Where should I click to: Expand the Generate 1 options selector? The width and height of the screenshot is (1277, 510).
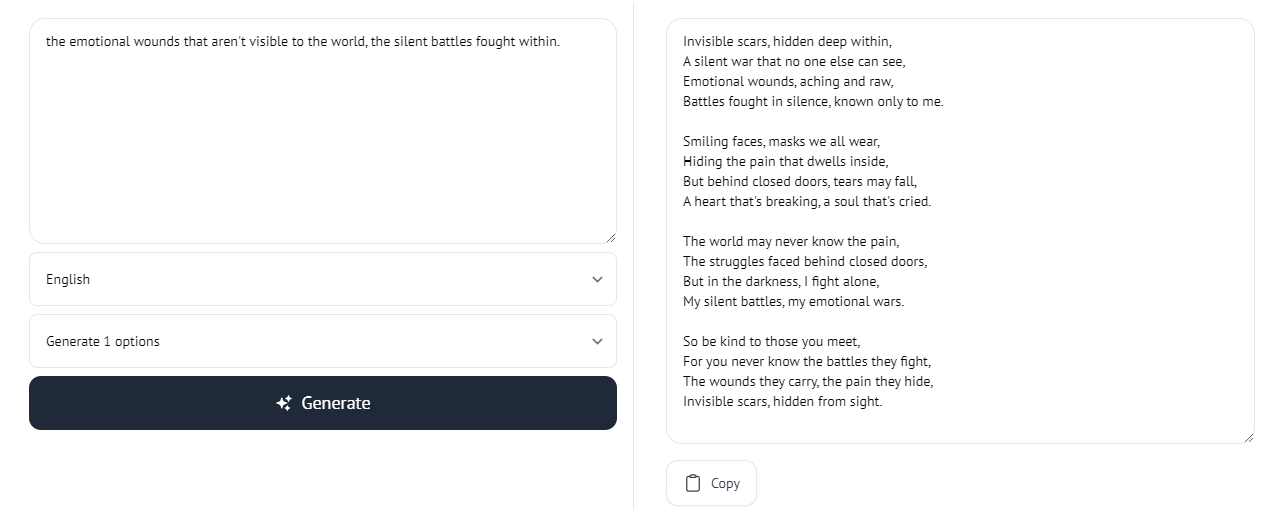click(x=323, y=341)
